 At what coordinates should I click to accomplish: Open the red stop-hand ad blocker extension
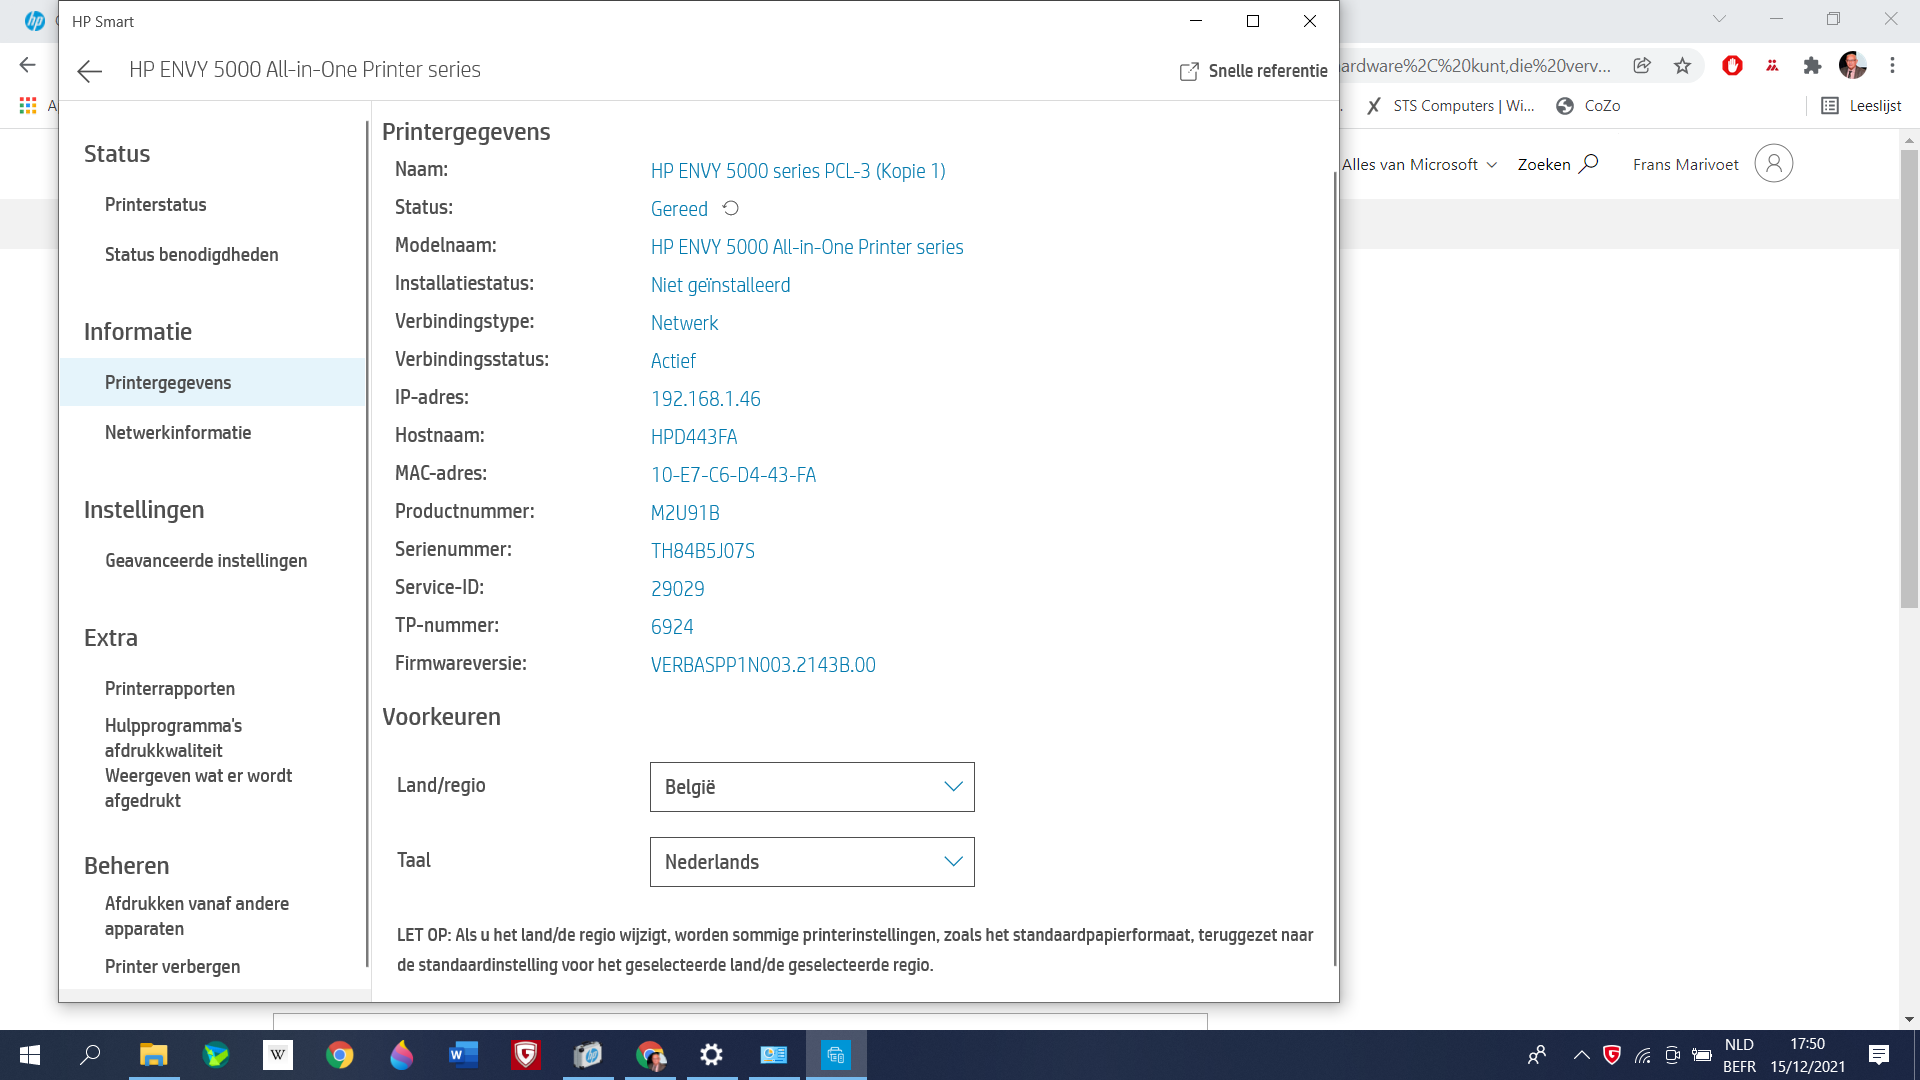click(x=1732, y=65)
